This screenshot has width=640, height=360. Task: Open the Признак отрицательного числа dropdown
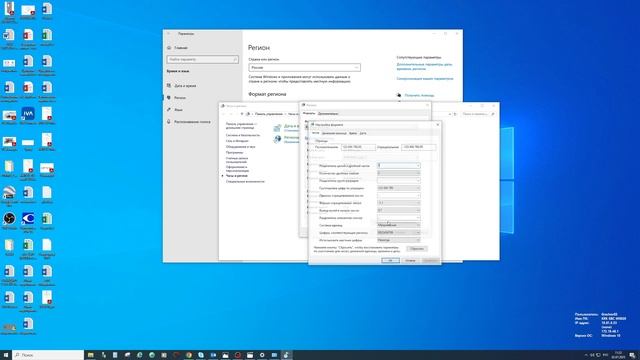point(398,196)
